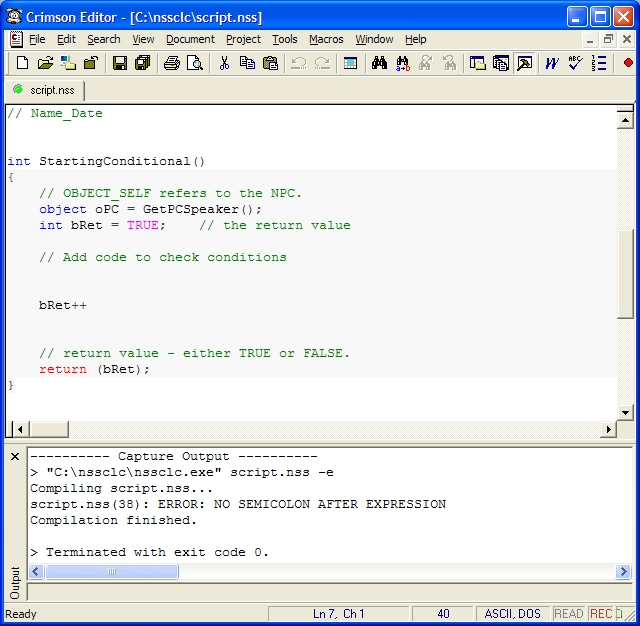This screenshot has width=640, height=626.
Task: Click the Open file folder icon
Action: pyautogui.click(x=45, y=63)
